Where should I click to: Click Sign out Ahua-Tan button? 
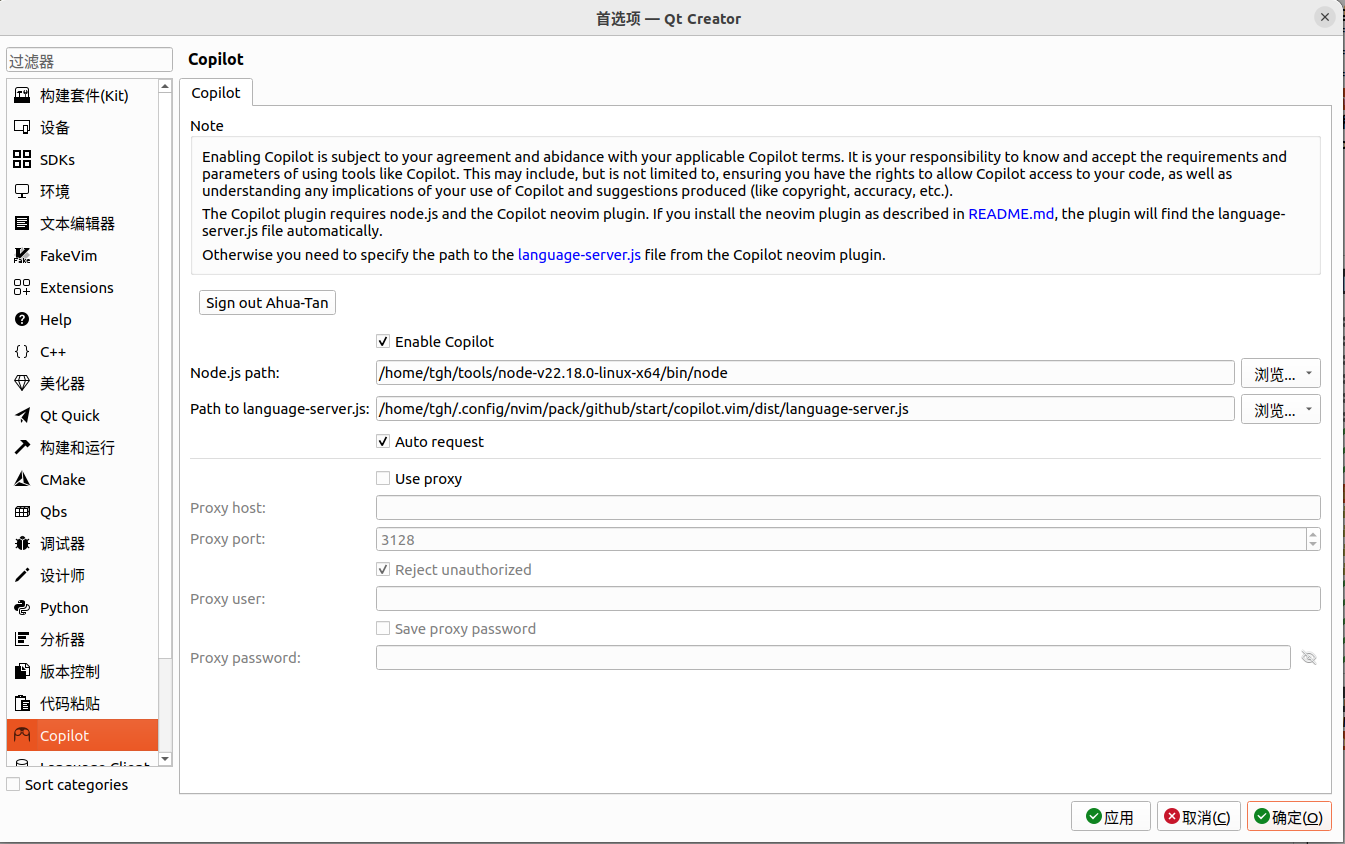tap(267, 302)
